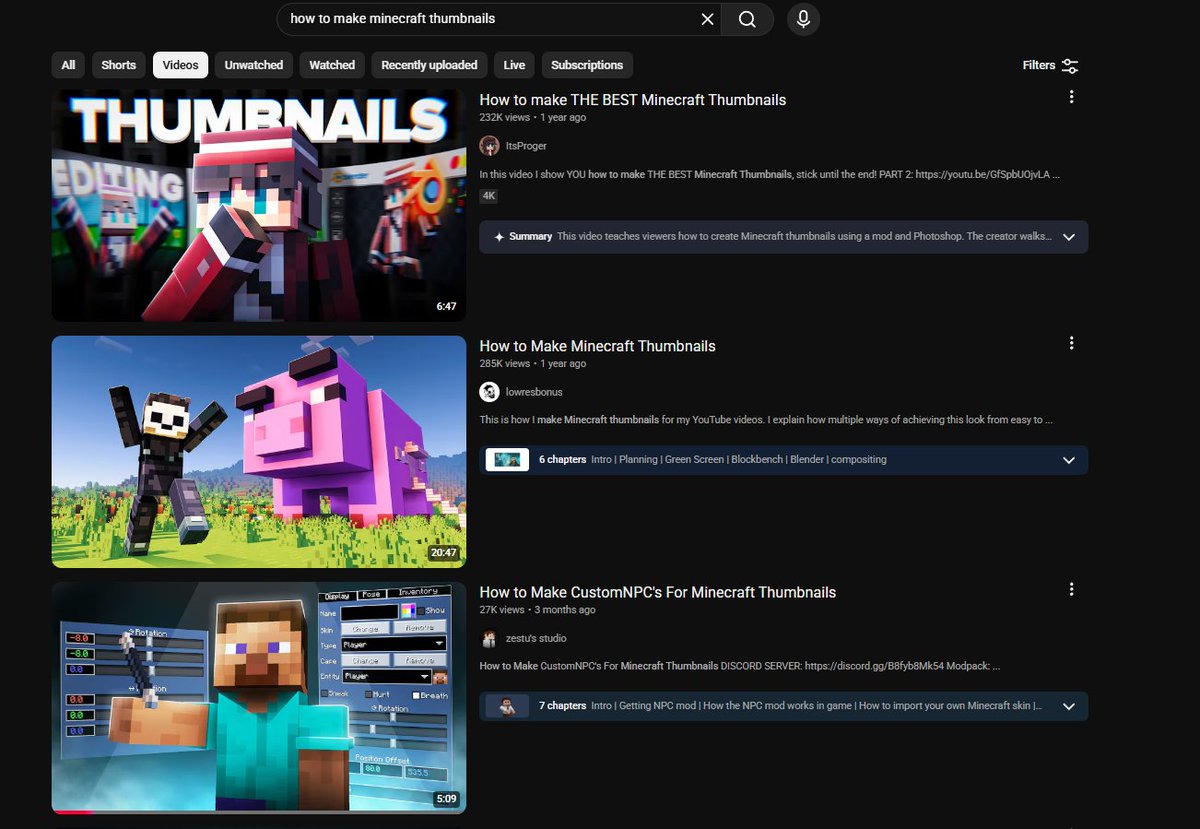
Task: Expand the 7 chapters list
Action: [x=1069, y=705]
